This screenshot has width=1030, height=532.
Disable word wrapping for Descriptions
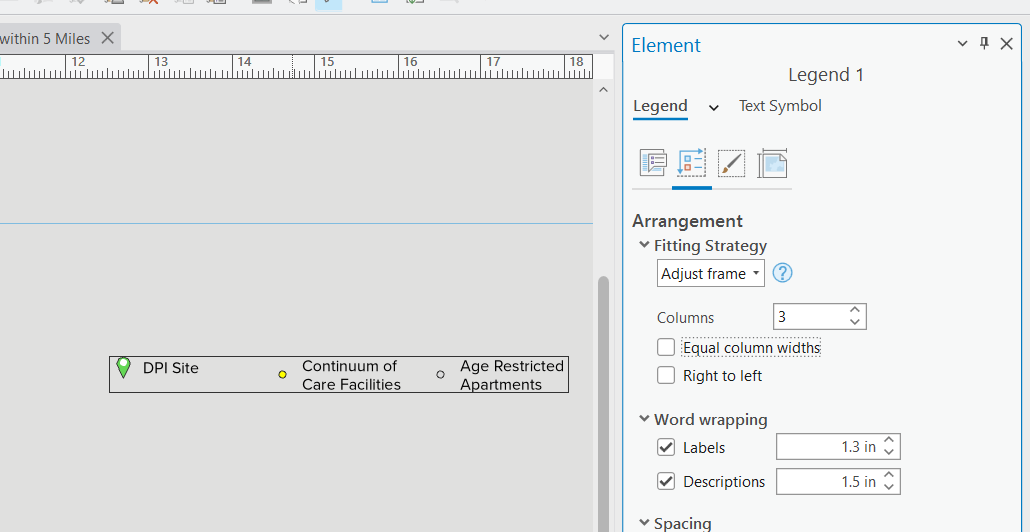coord(666,481)
